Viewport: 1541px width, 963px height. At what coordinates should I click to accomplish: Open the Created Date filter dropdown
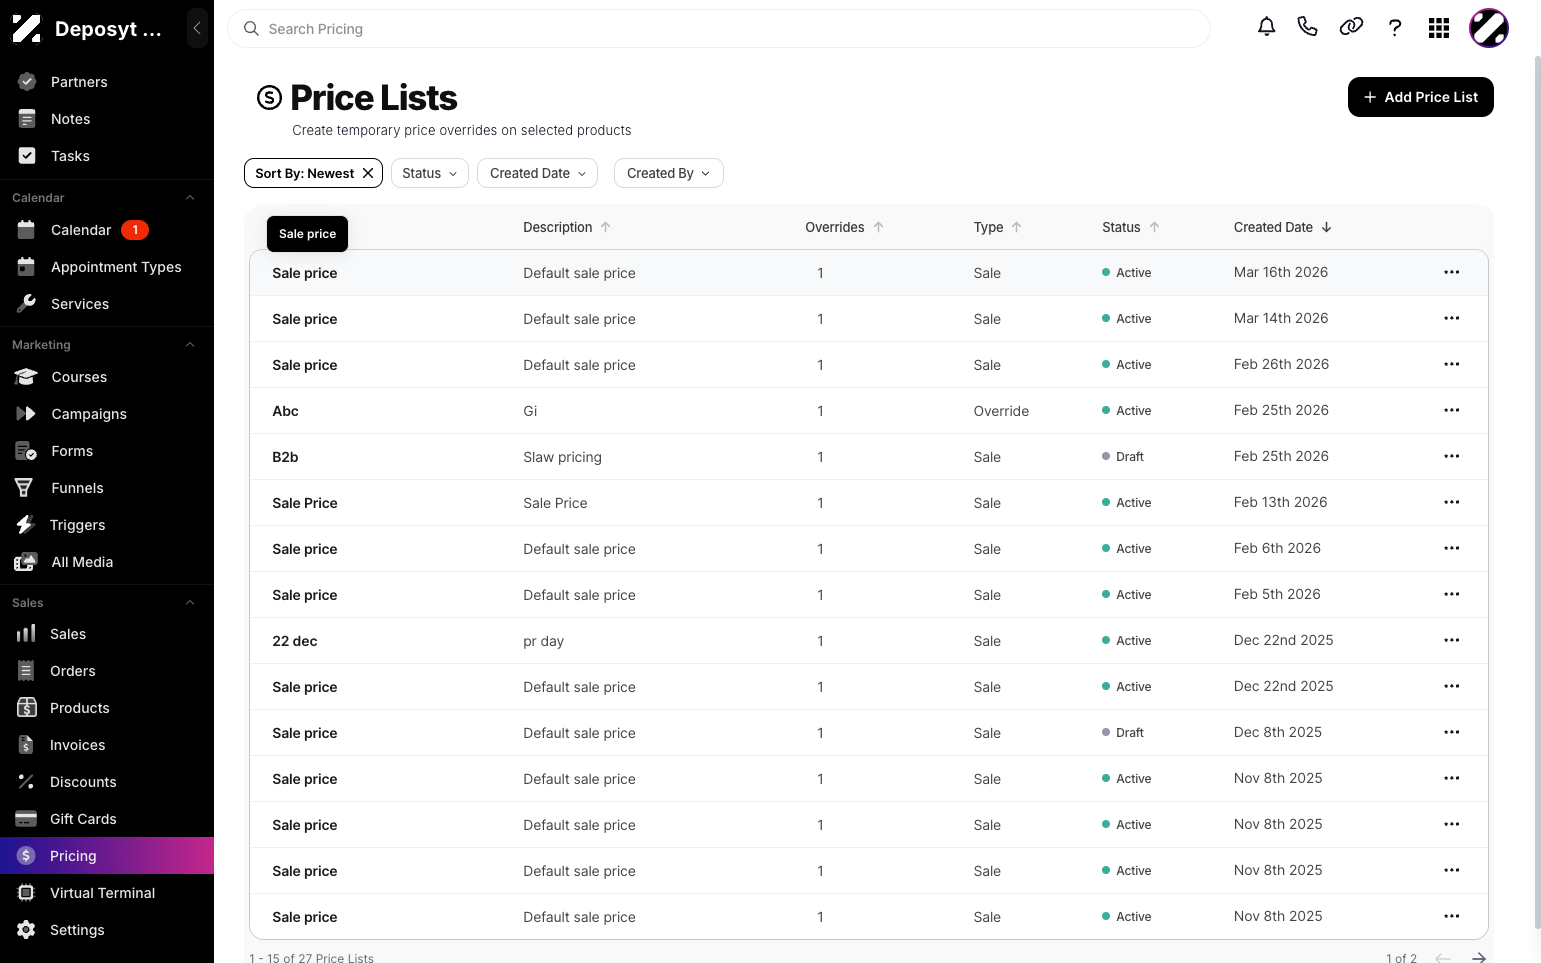tap(538, 173)
